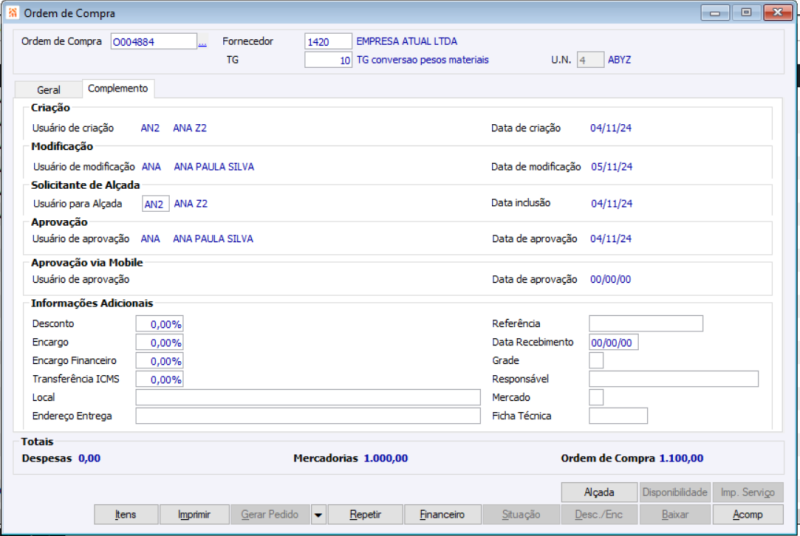Minimize the Ordem de Compra window
The image size is (800, 536).
pos(715,13)
